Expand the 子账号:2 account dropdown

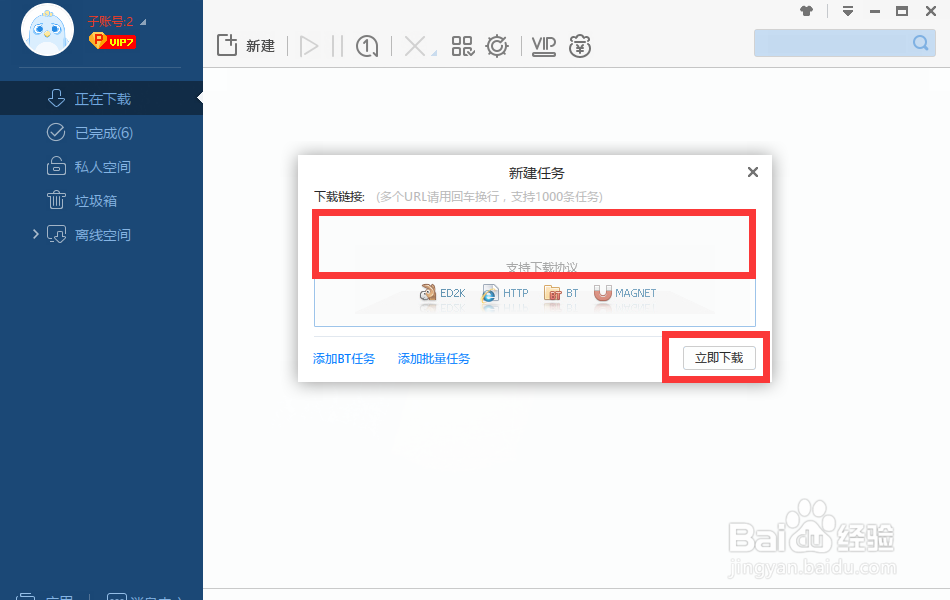coord(144,22)
